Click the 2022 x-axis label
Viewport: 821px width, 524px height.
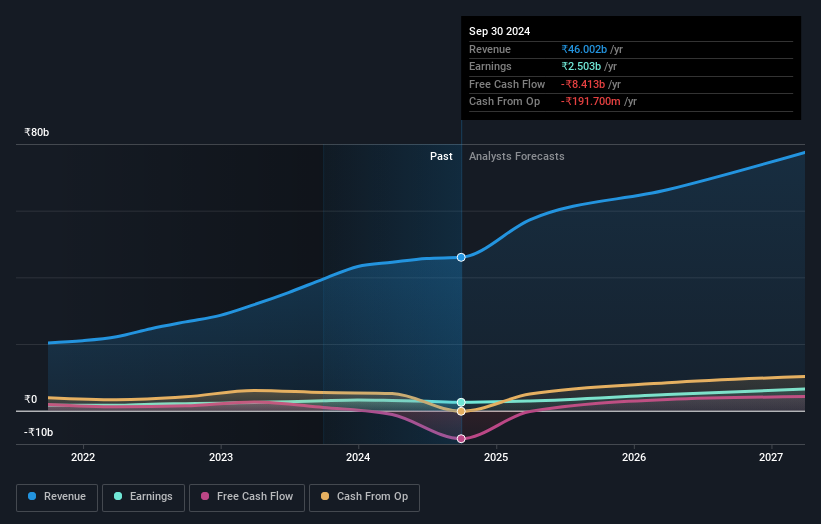pyautogui.click(x=83, y=457)
